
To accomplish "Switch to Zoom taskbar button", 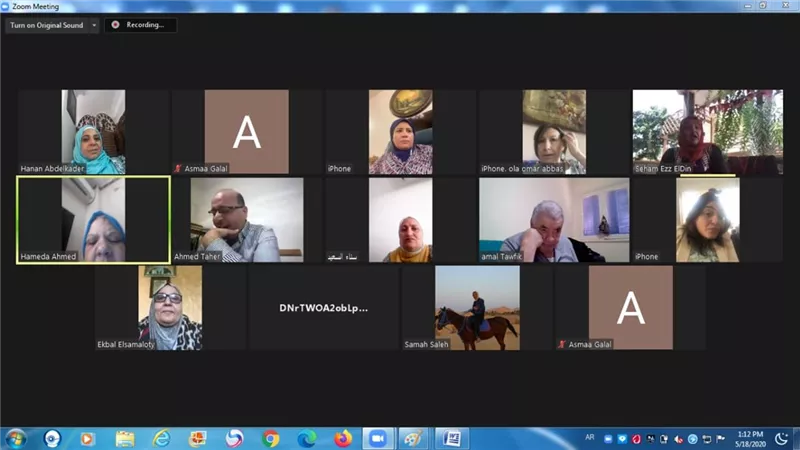I will [x=378, y=439].
